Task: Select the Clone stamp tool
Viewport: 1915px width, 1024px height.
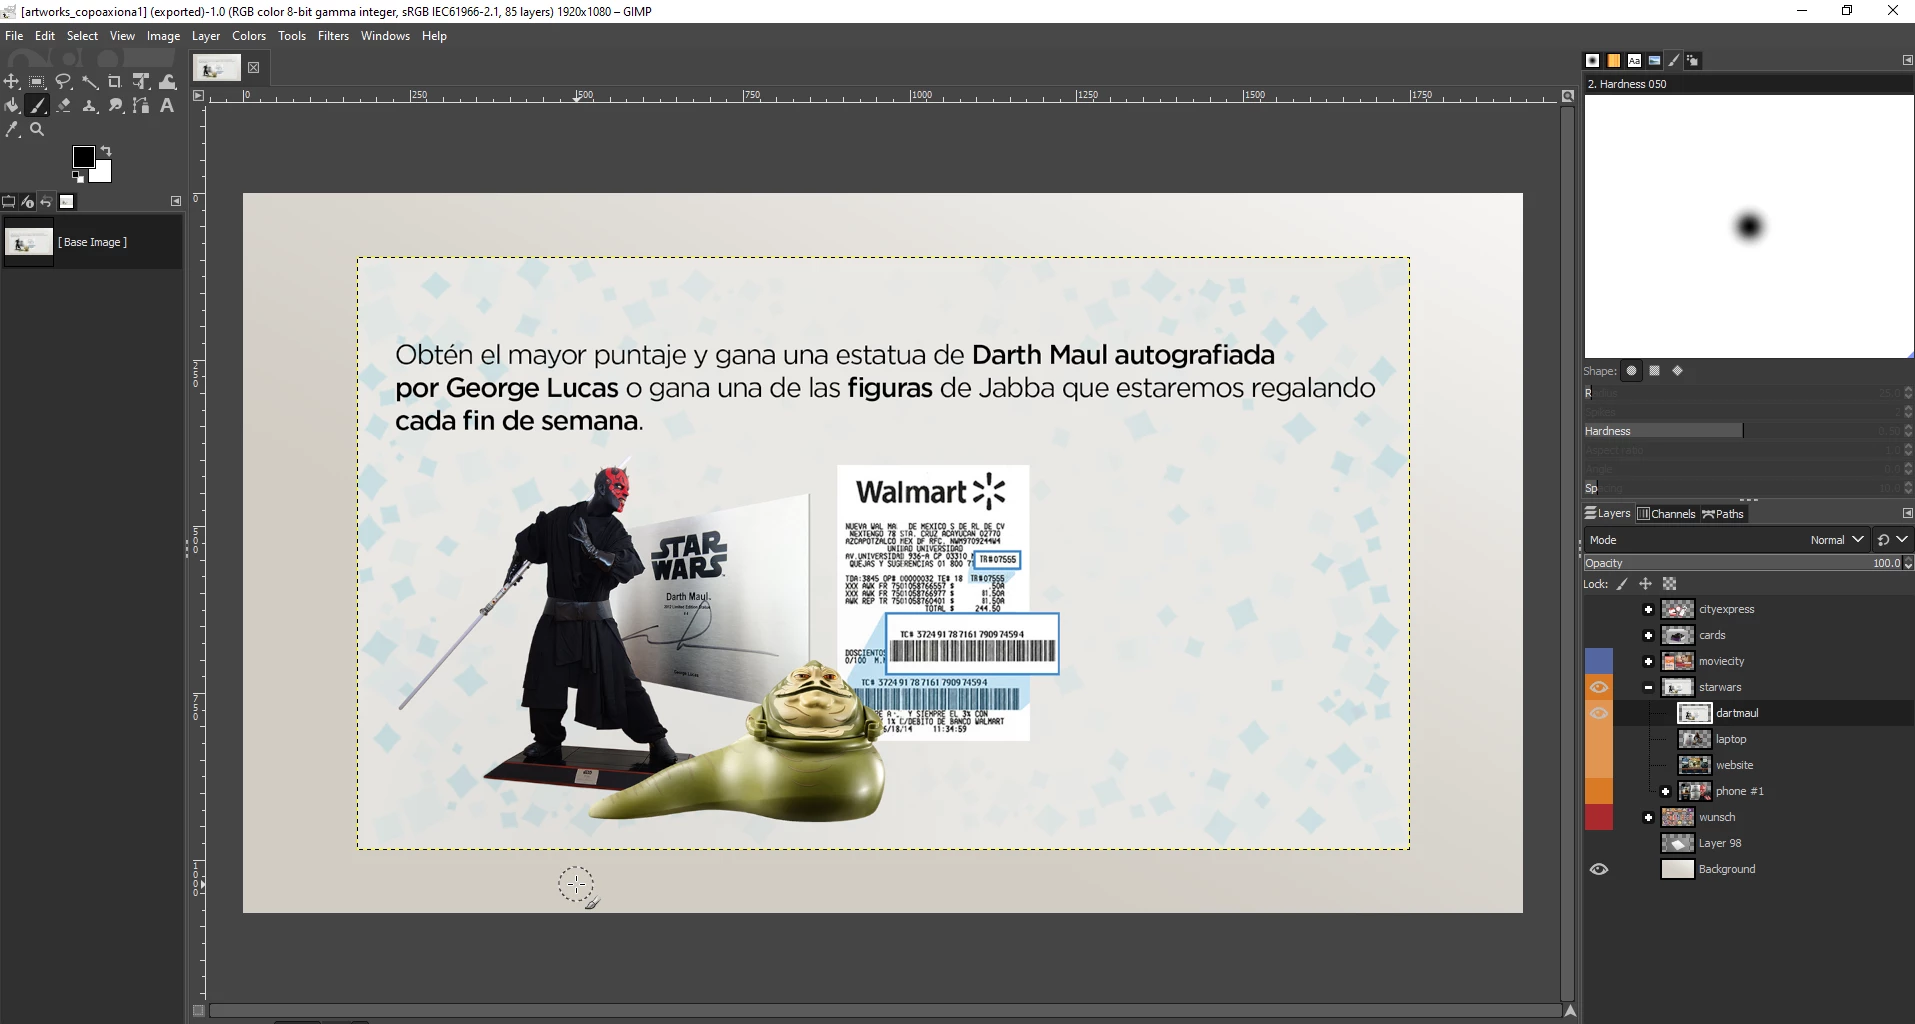Action: pyautogui.click(x=89, y=106)
